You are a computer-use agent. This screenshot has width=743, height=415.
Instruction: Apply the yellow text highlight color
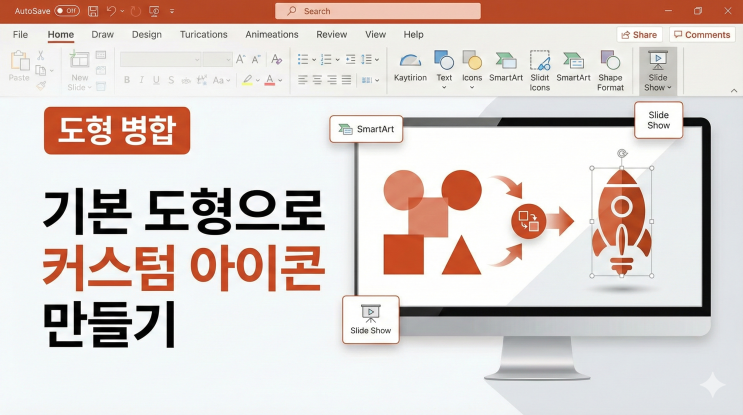coord(247,80)
